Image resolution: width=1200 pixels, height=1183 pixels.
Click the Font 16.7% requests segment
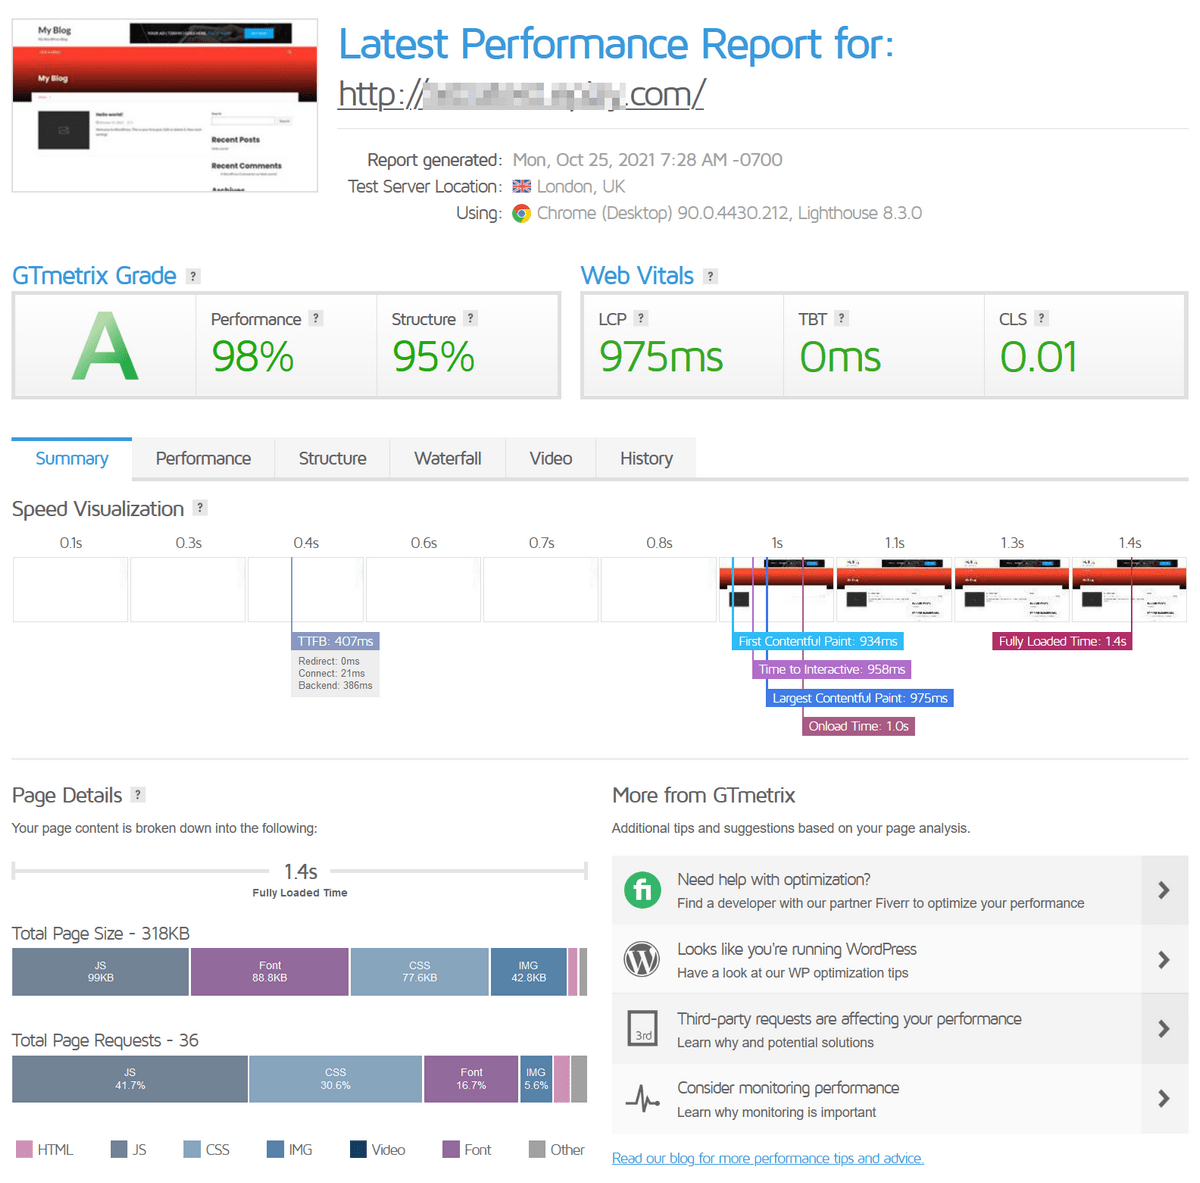[x=471, y=1079]
